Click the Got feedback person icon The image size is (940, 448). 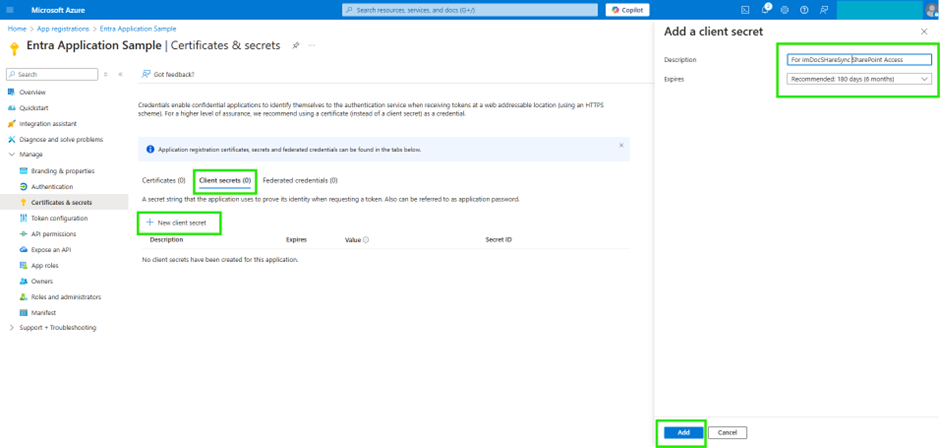click(146, 74)
